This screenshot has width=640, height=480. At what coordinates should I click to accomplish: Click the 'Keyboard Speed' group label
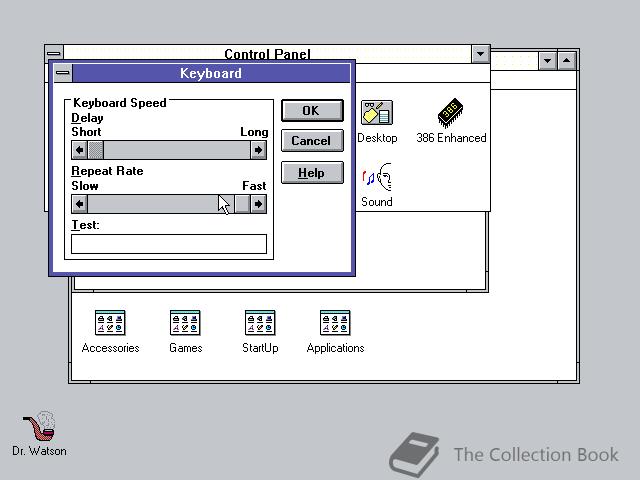120,103
